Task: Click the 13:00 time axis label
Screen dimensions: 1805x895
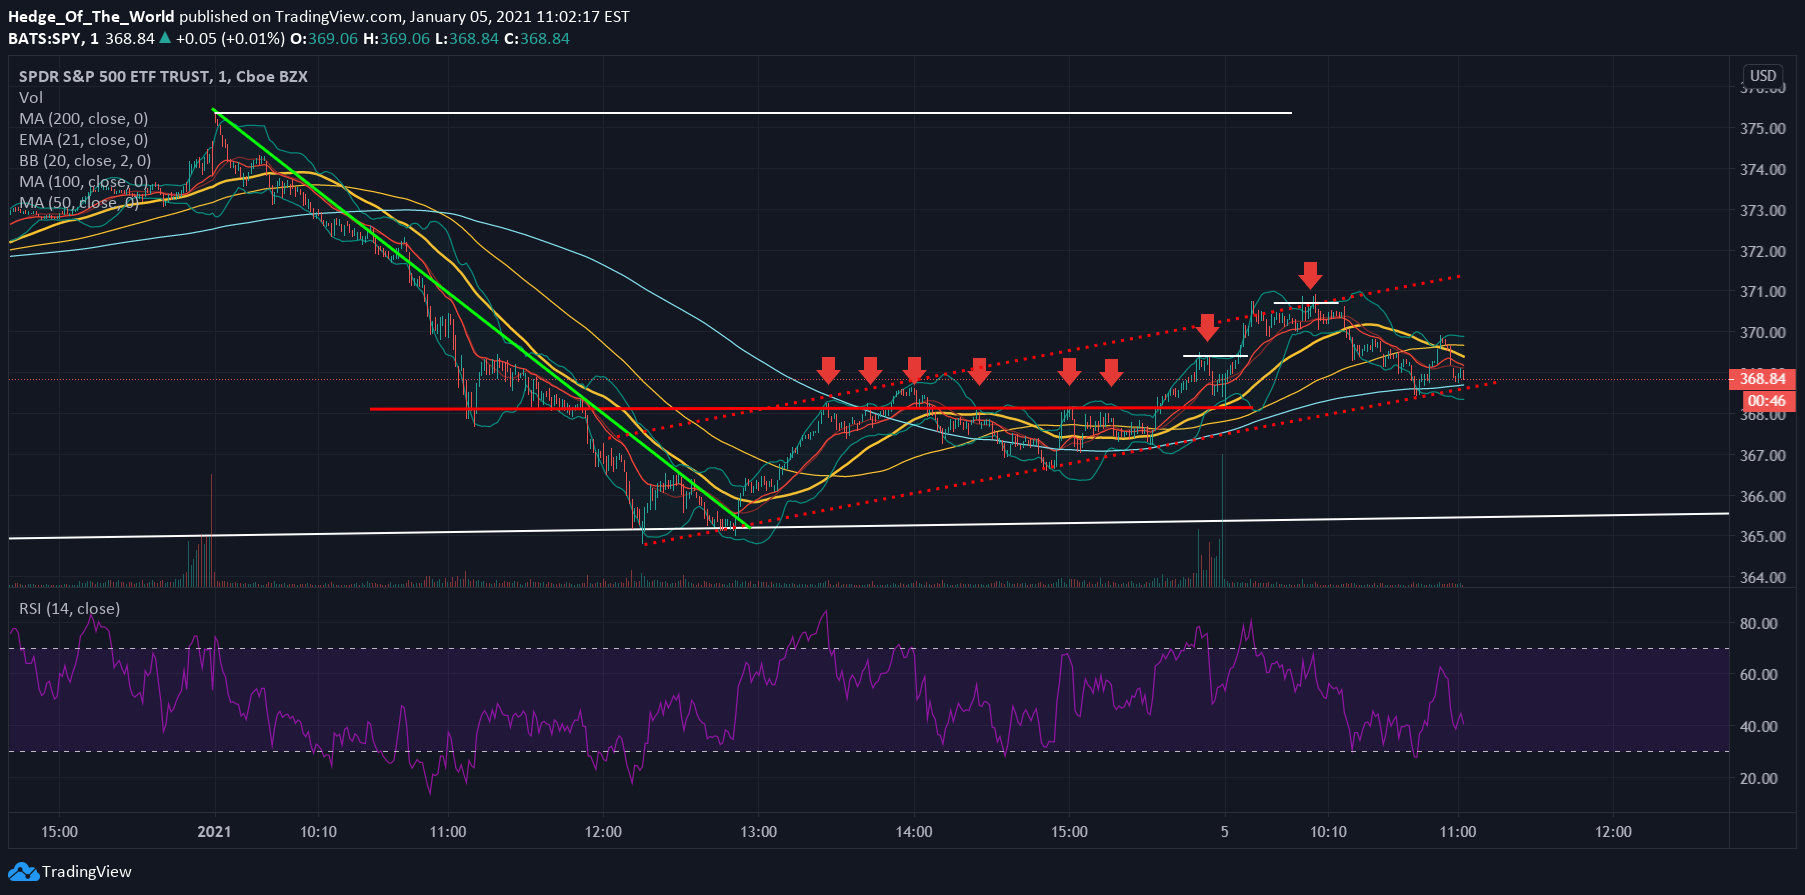Action: click(x=759, y=831)
